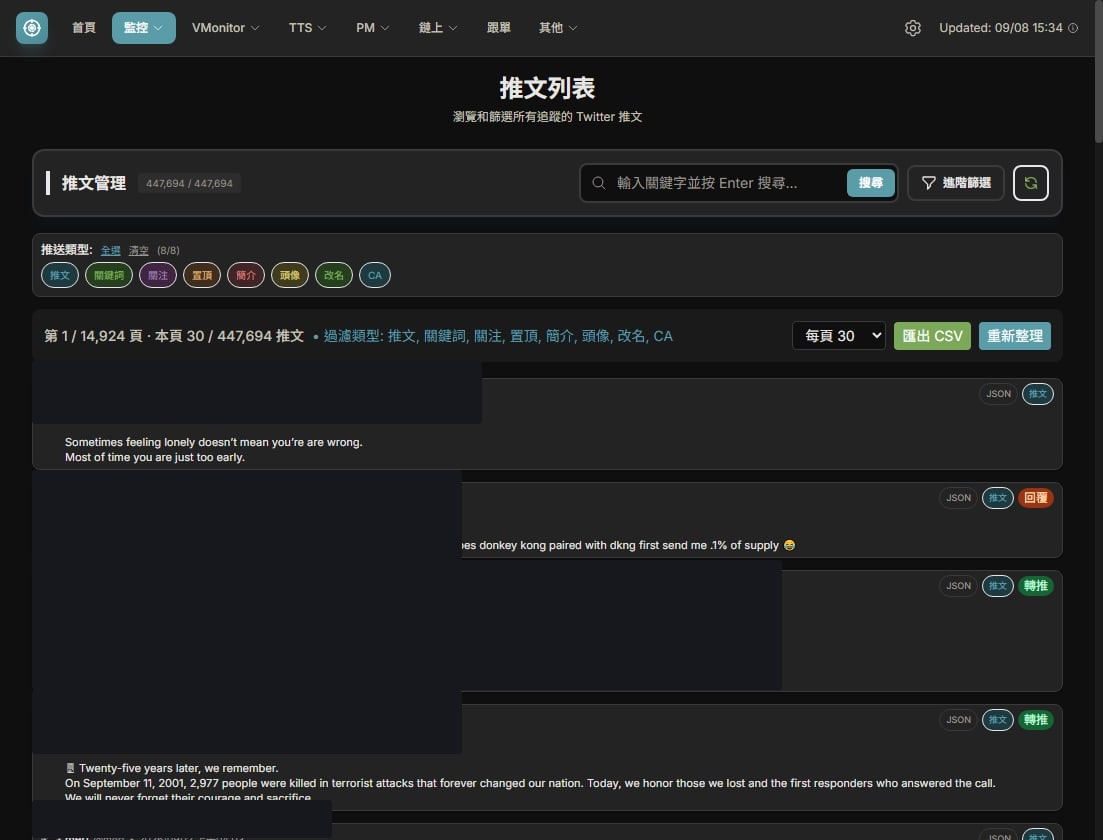Toggle the CA type filter chip
Screen dimensions: 1103x840
coord(375,275)
